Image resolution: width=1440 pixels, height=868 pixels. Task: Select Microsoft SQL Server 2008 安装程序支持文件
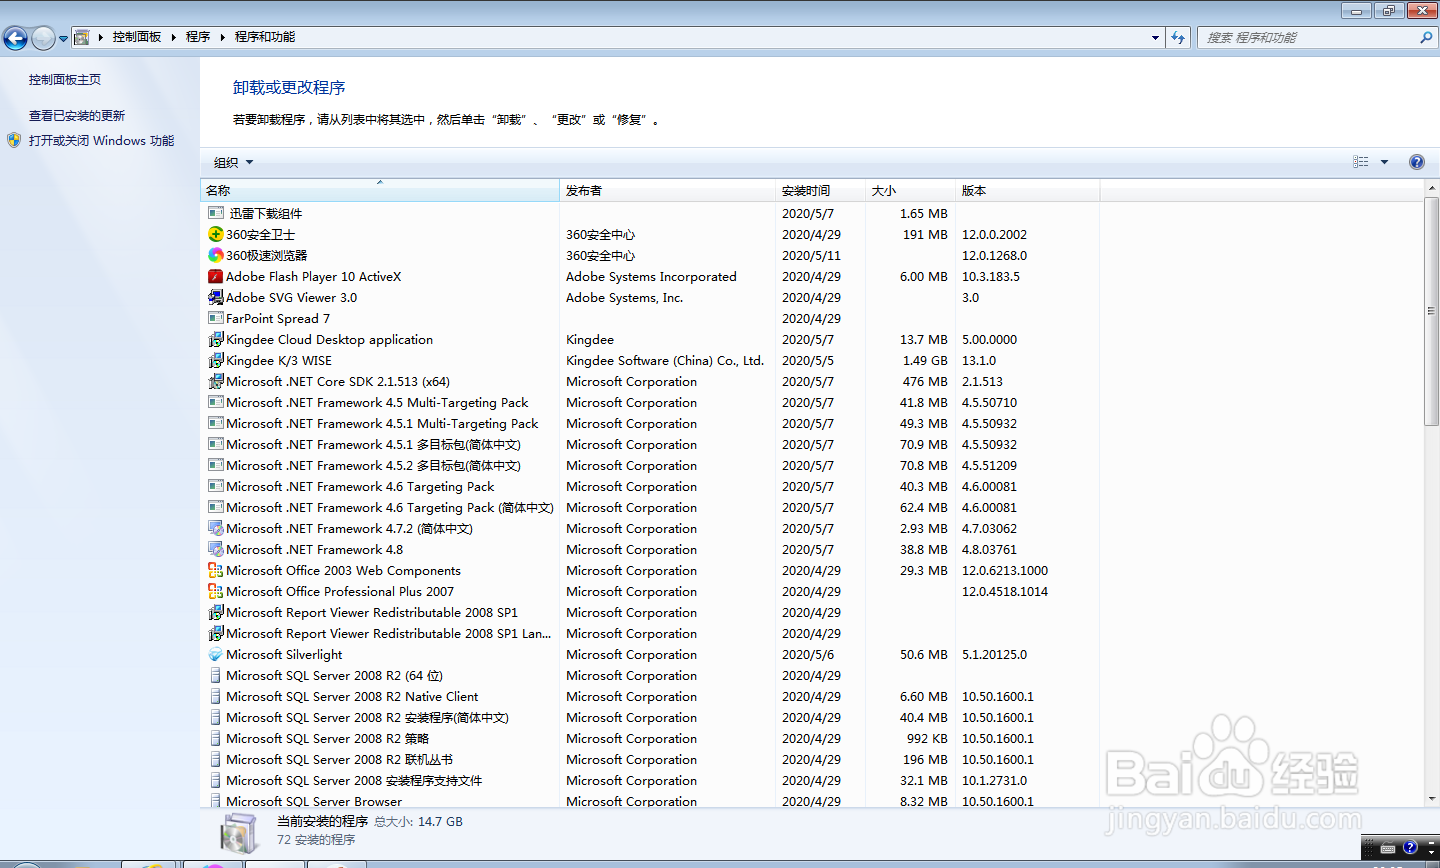354,781
